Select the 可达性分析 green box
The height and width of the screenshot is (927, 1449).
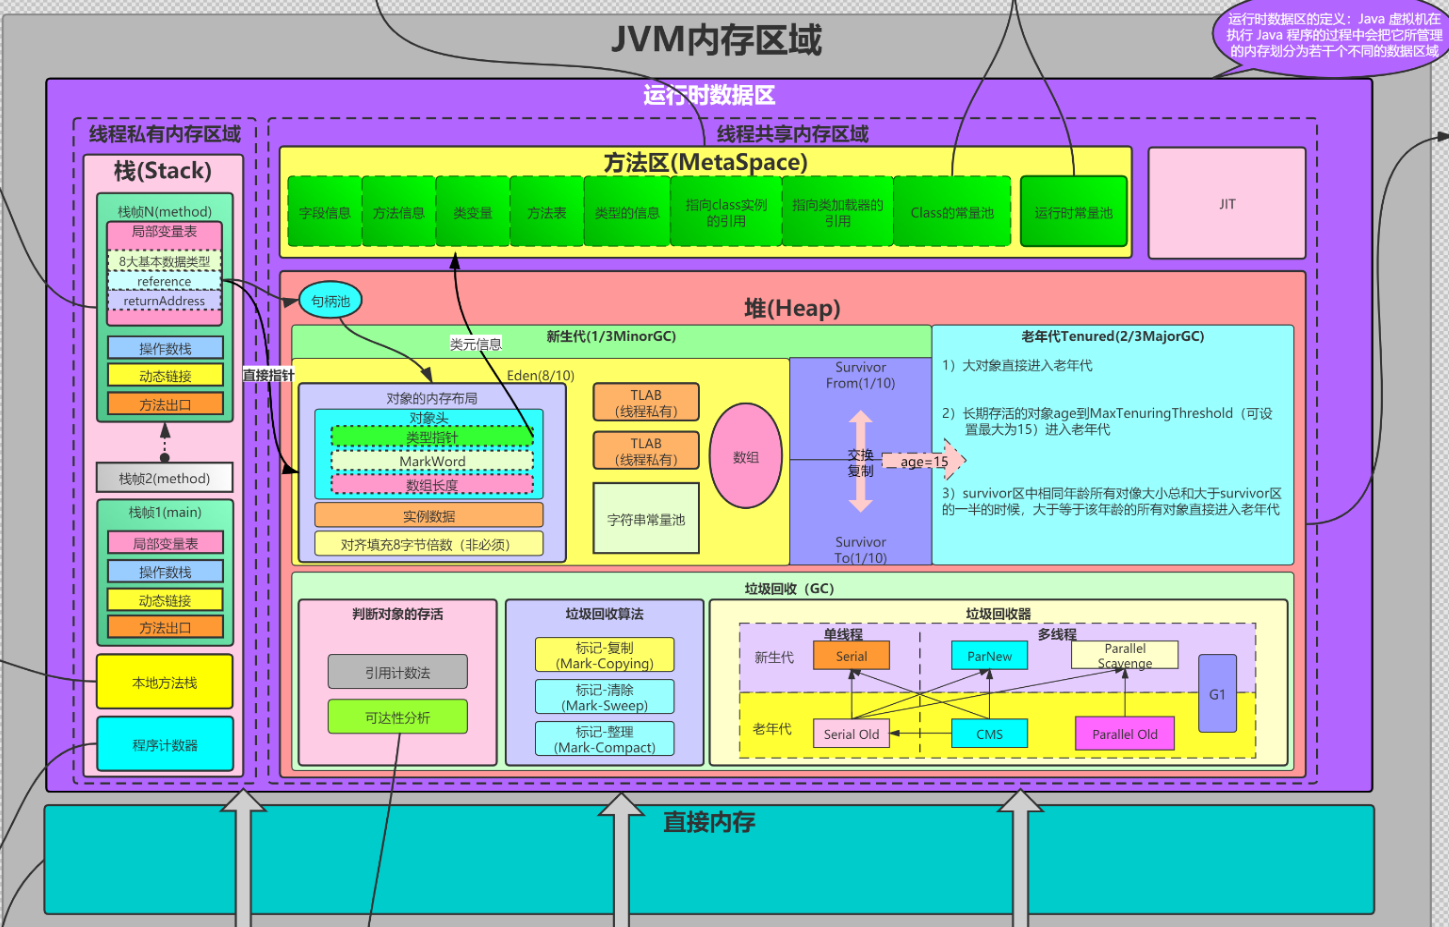398,717
